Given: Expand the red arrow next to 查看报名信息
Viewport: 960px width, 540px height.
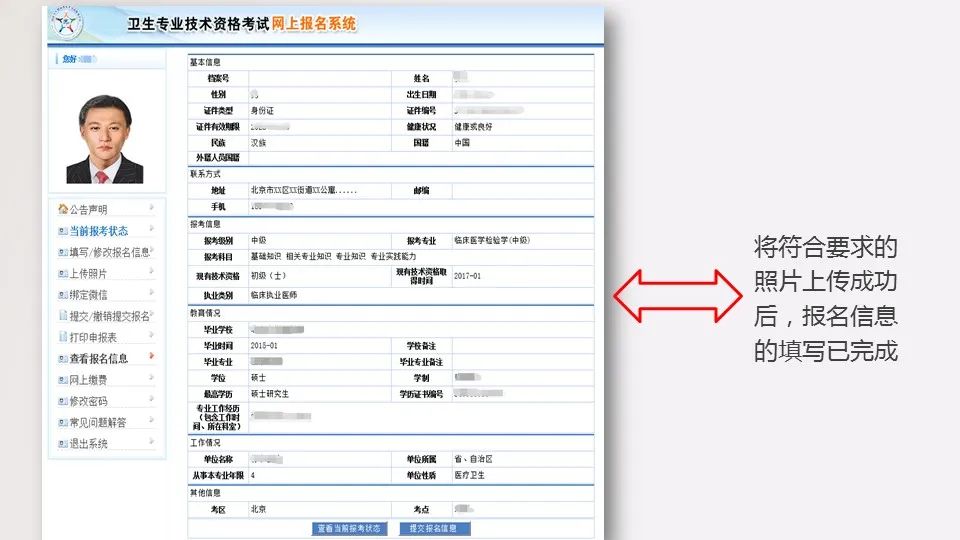Looking at the screenshot, I should coord(151,357).
